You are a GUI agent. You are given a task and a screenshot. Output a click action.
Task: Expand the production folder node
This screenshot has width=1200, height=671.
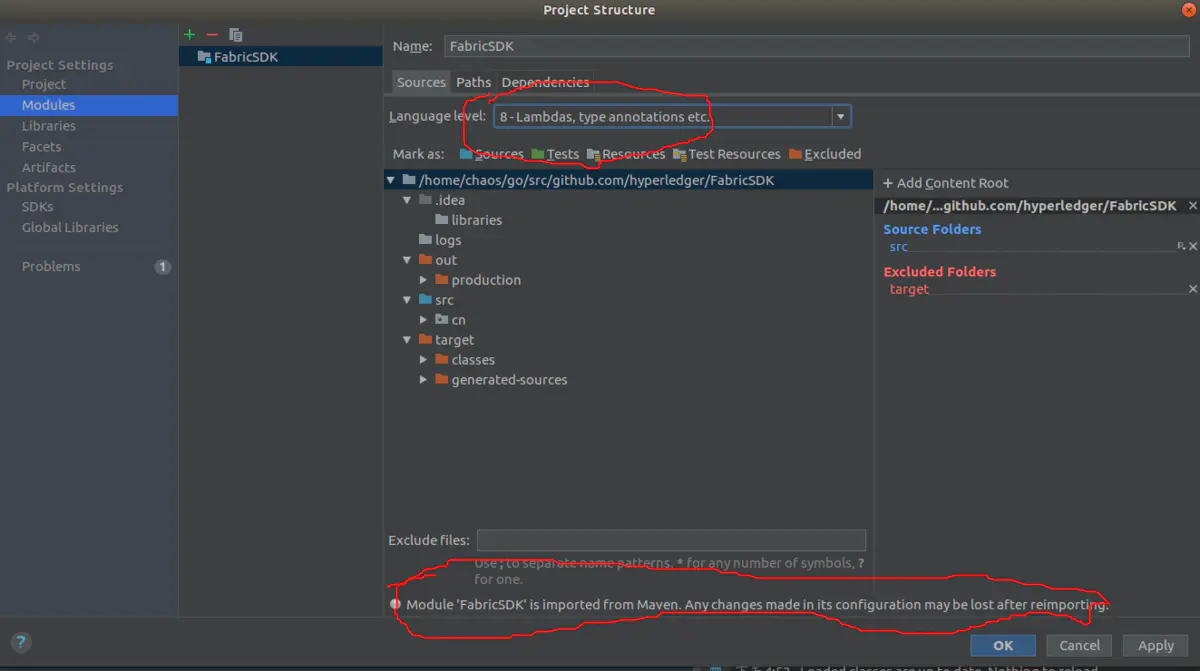[x=424, y=280]
